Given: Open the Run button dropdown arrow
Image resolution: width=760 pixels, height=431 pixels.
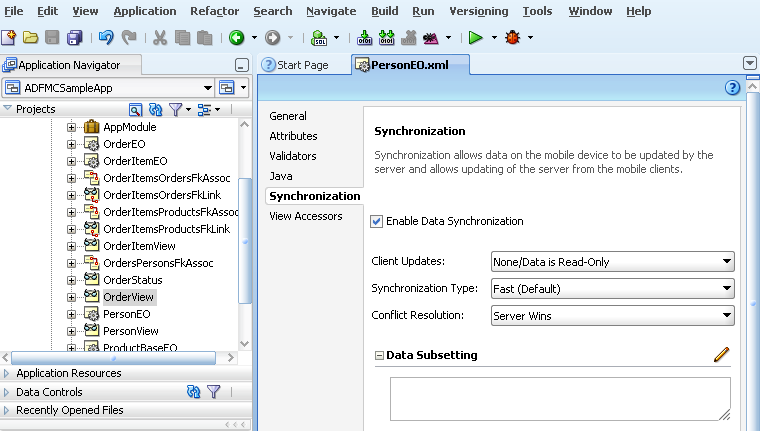Looking at the screenshot, I should (x=494, y=37).
